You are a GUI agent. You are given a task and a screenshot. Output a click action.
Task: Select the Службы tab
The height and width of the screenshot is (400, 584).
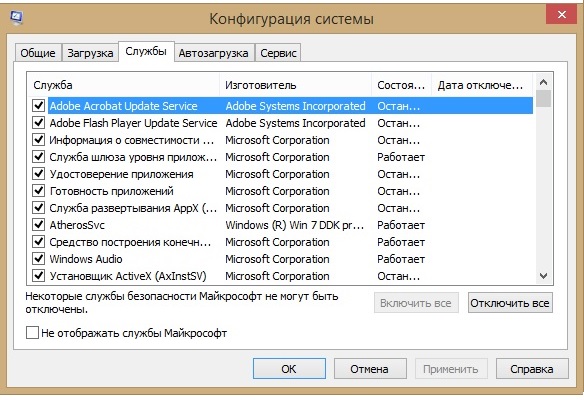tap(146, 51)
